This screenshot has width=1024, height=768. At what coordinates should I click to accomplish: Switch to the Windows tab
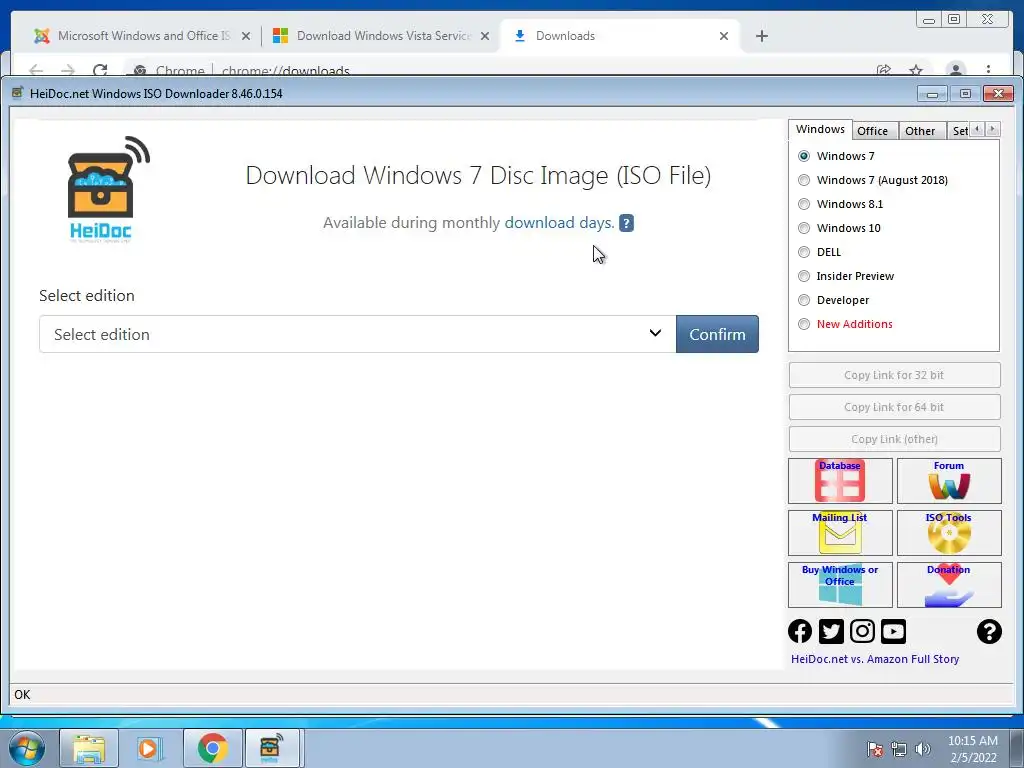pyautogui.click(x=820, y=129)
